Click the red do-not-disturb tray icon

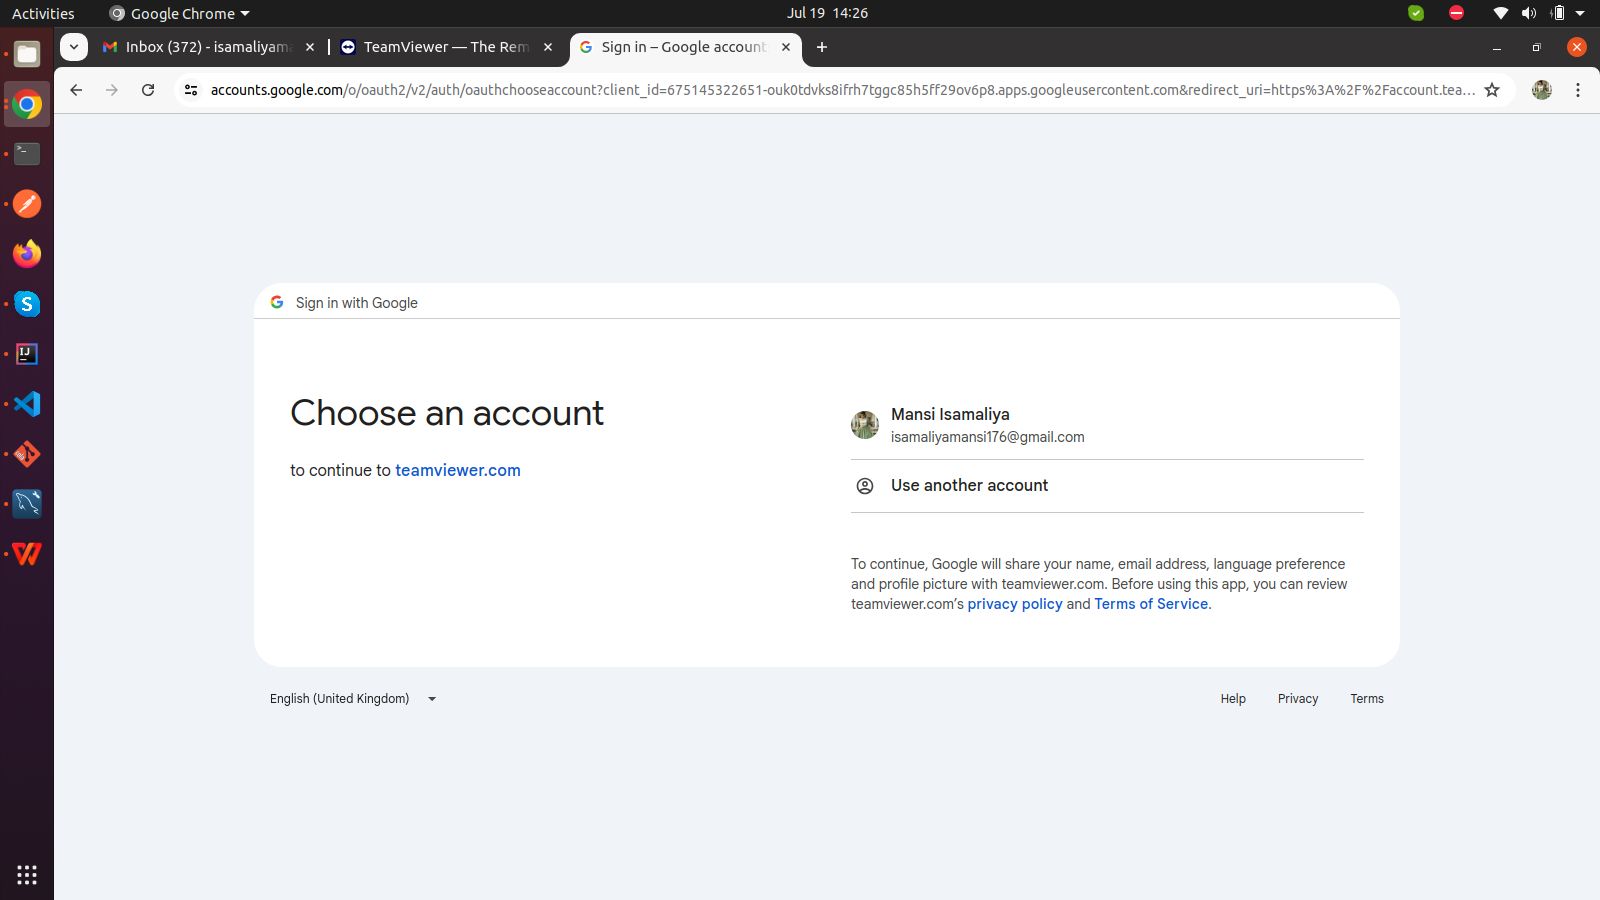pos(1457,13)
